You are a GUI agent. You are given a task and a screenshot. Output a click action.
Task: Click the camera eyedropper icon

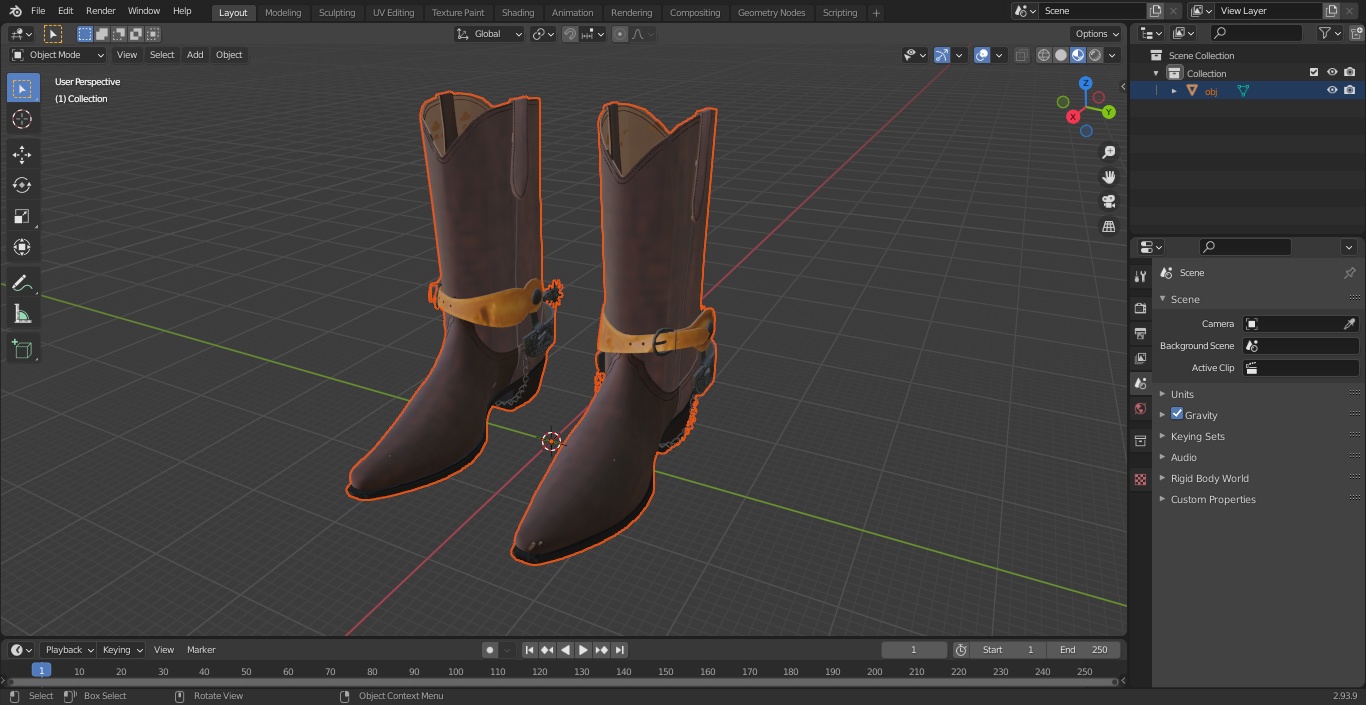pos(1349,324)
